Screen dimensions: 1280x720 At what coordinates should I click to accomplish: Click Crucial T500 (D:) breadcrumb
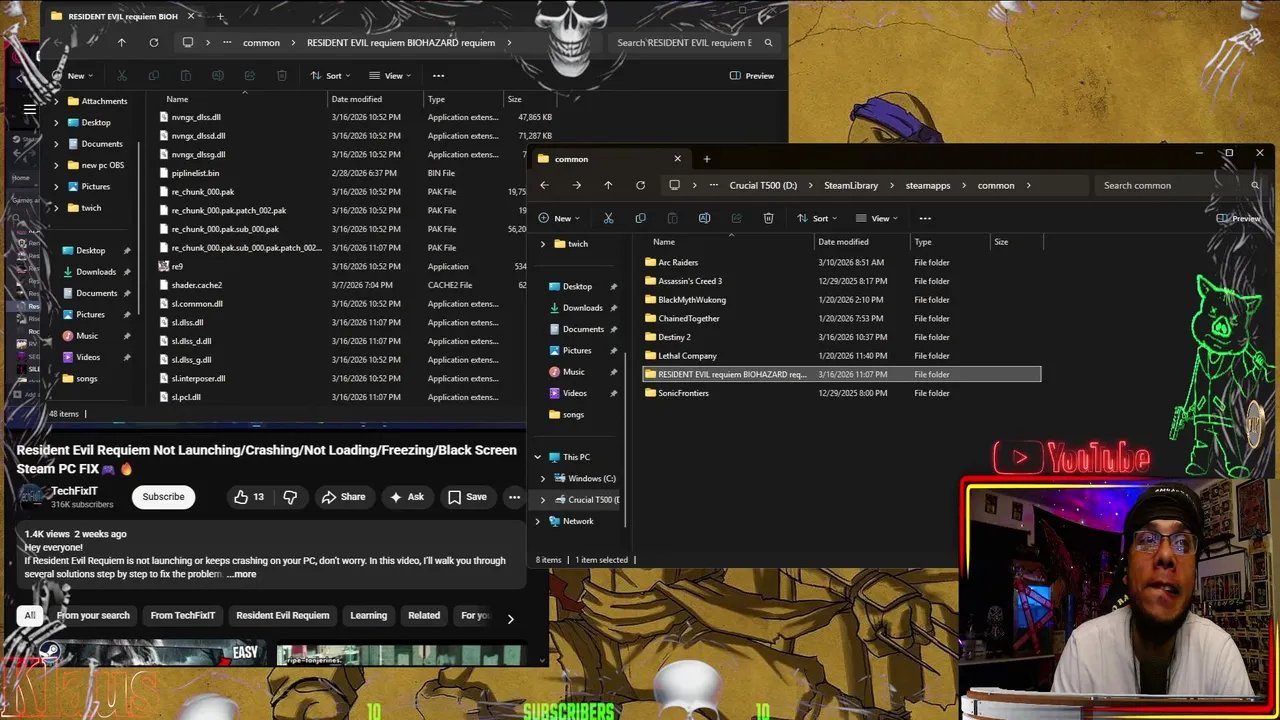(763, 185)
